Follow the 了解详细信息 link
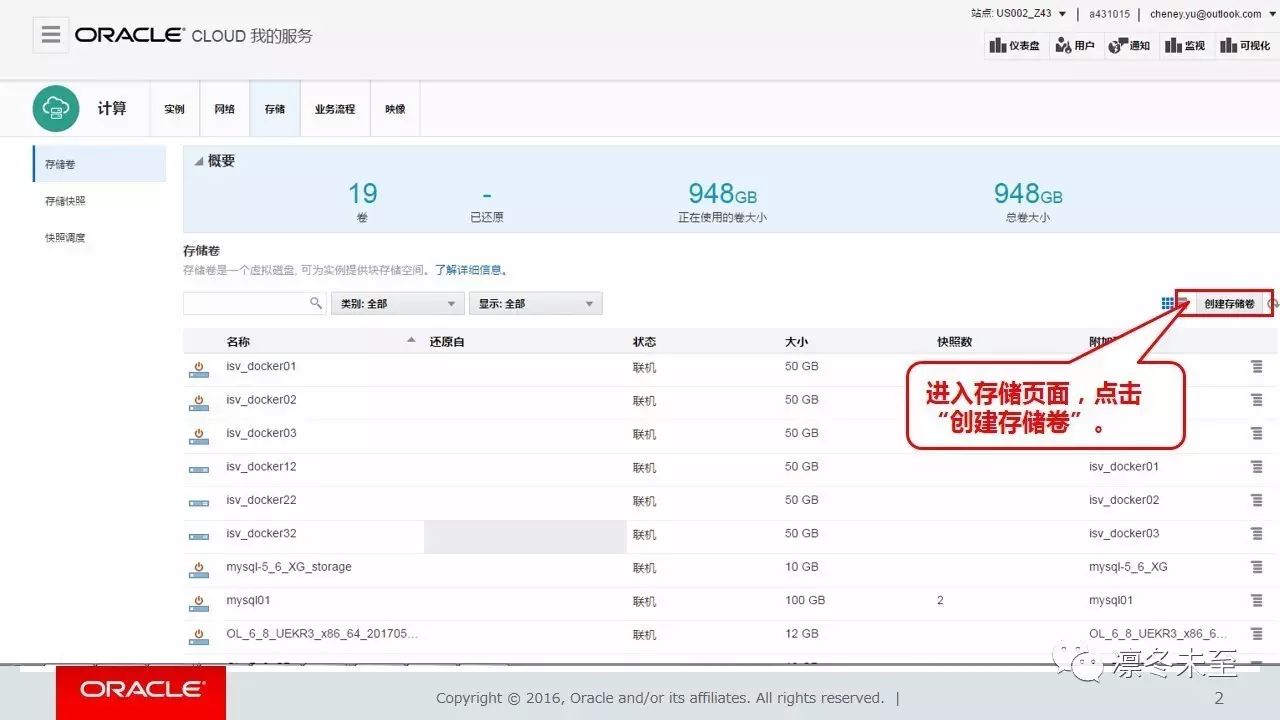Screen dimensions: 1280x720 pyautogui.click(x=471, y=270)
